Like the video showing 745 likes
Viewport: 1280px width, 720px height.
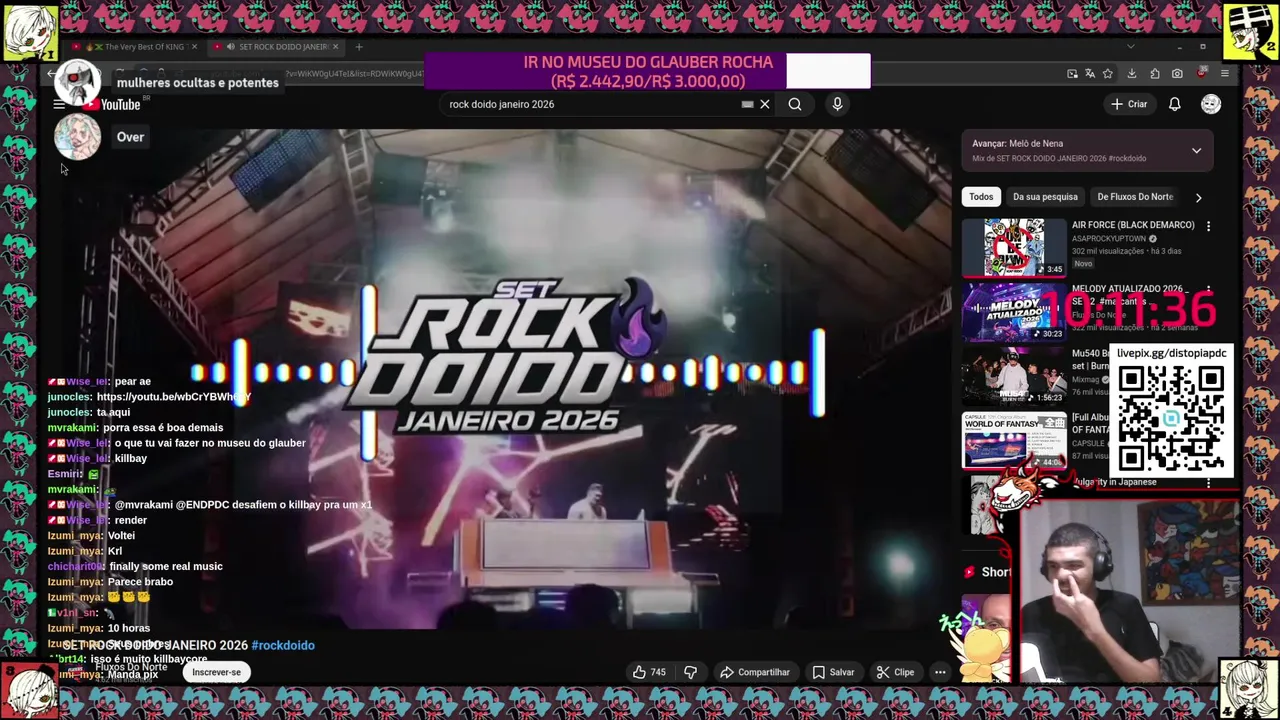tap(649, 672)
